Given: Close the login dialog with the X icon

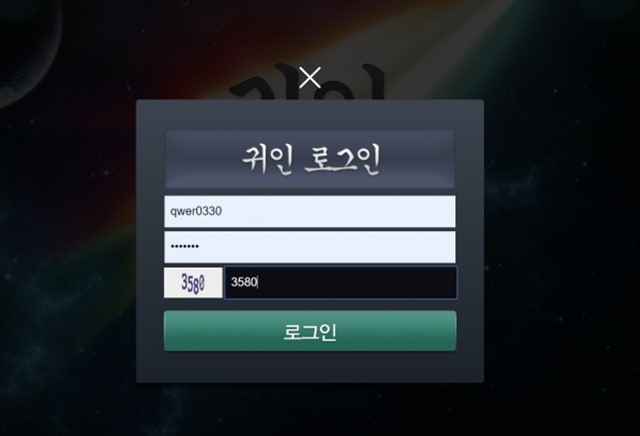Looking at the screenshot, I should coord(310,78).
